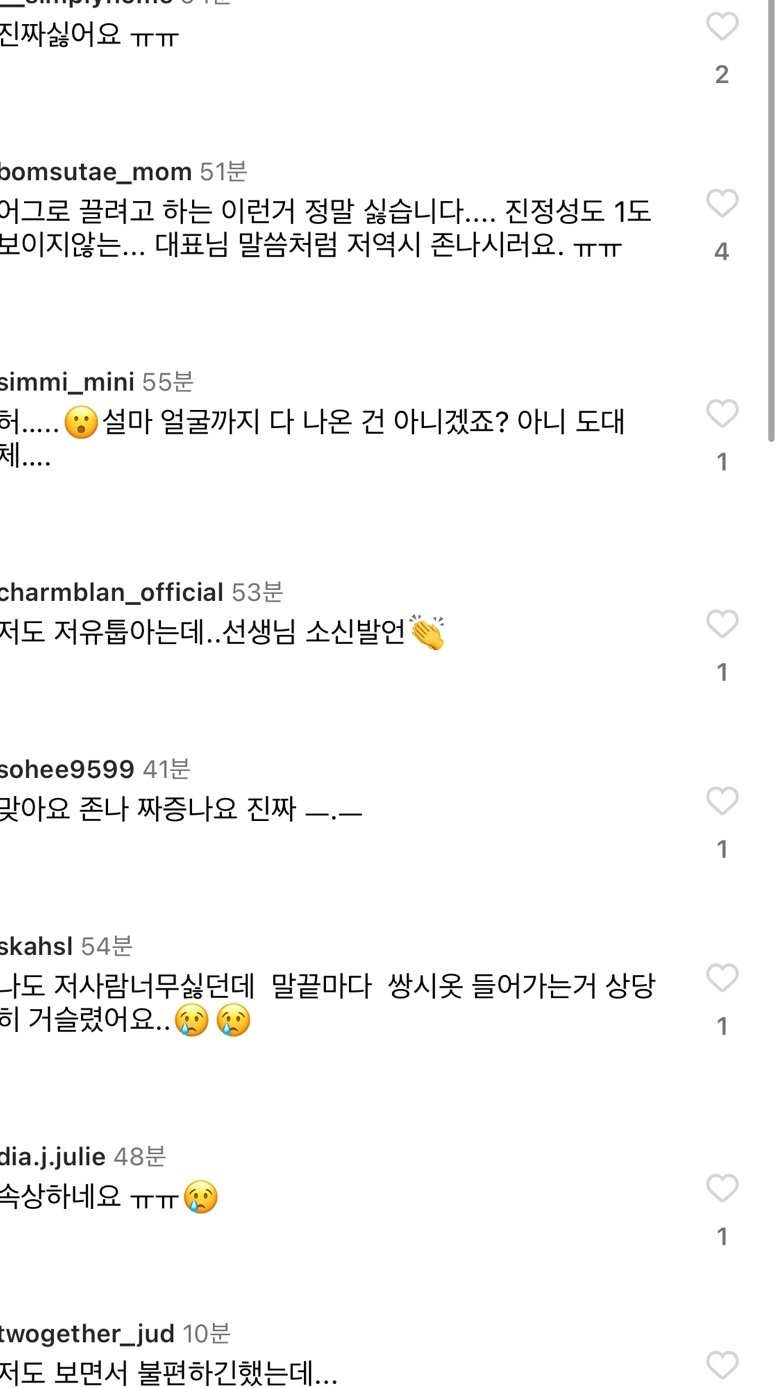781x1388 pixels.
Task: Like charmblan_official's comment
Action: click(722, 625)
